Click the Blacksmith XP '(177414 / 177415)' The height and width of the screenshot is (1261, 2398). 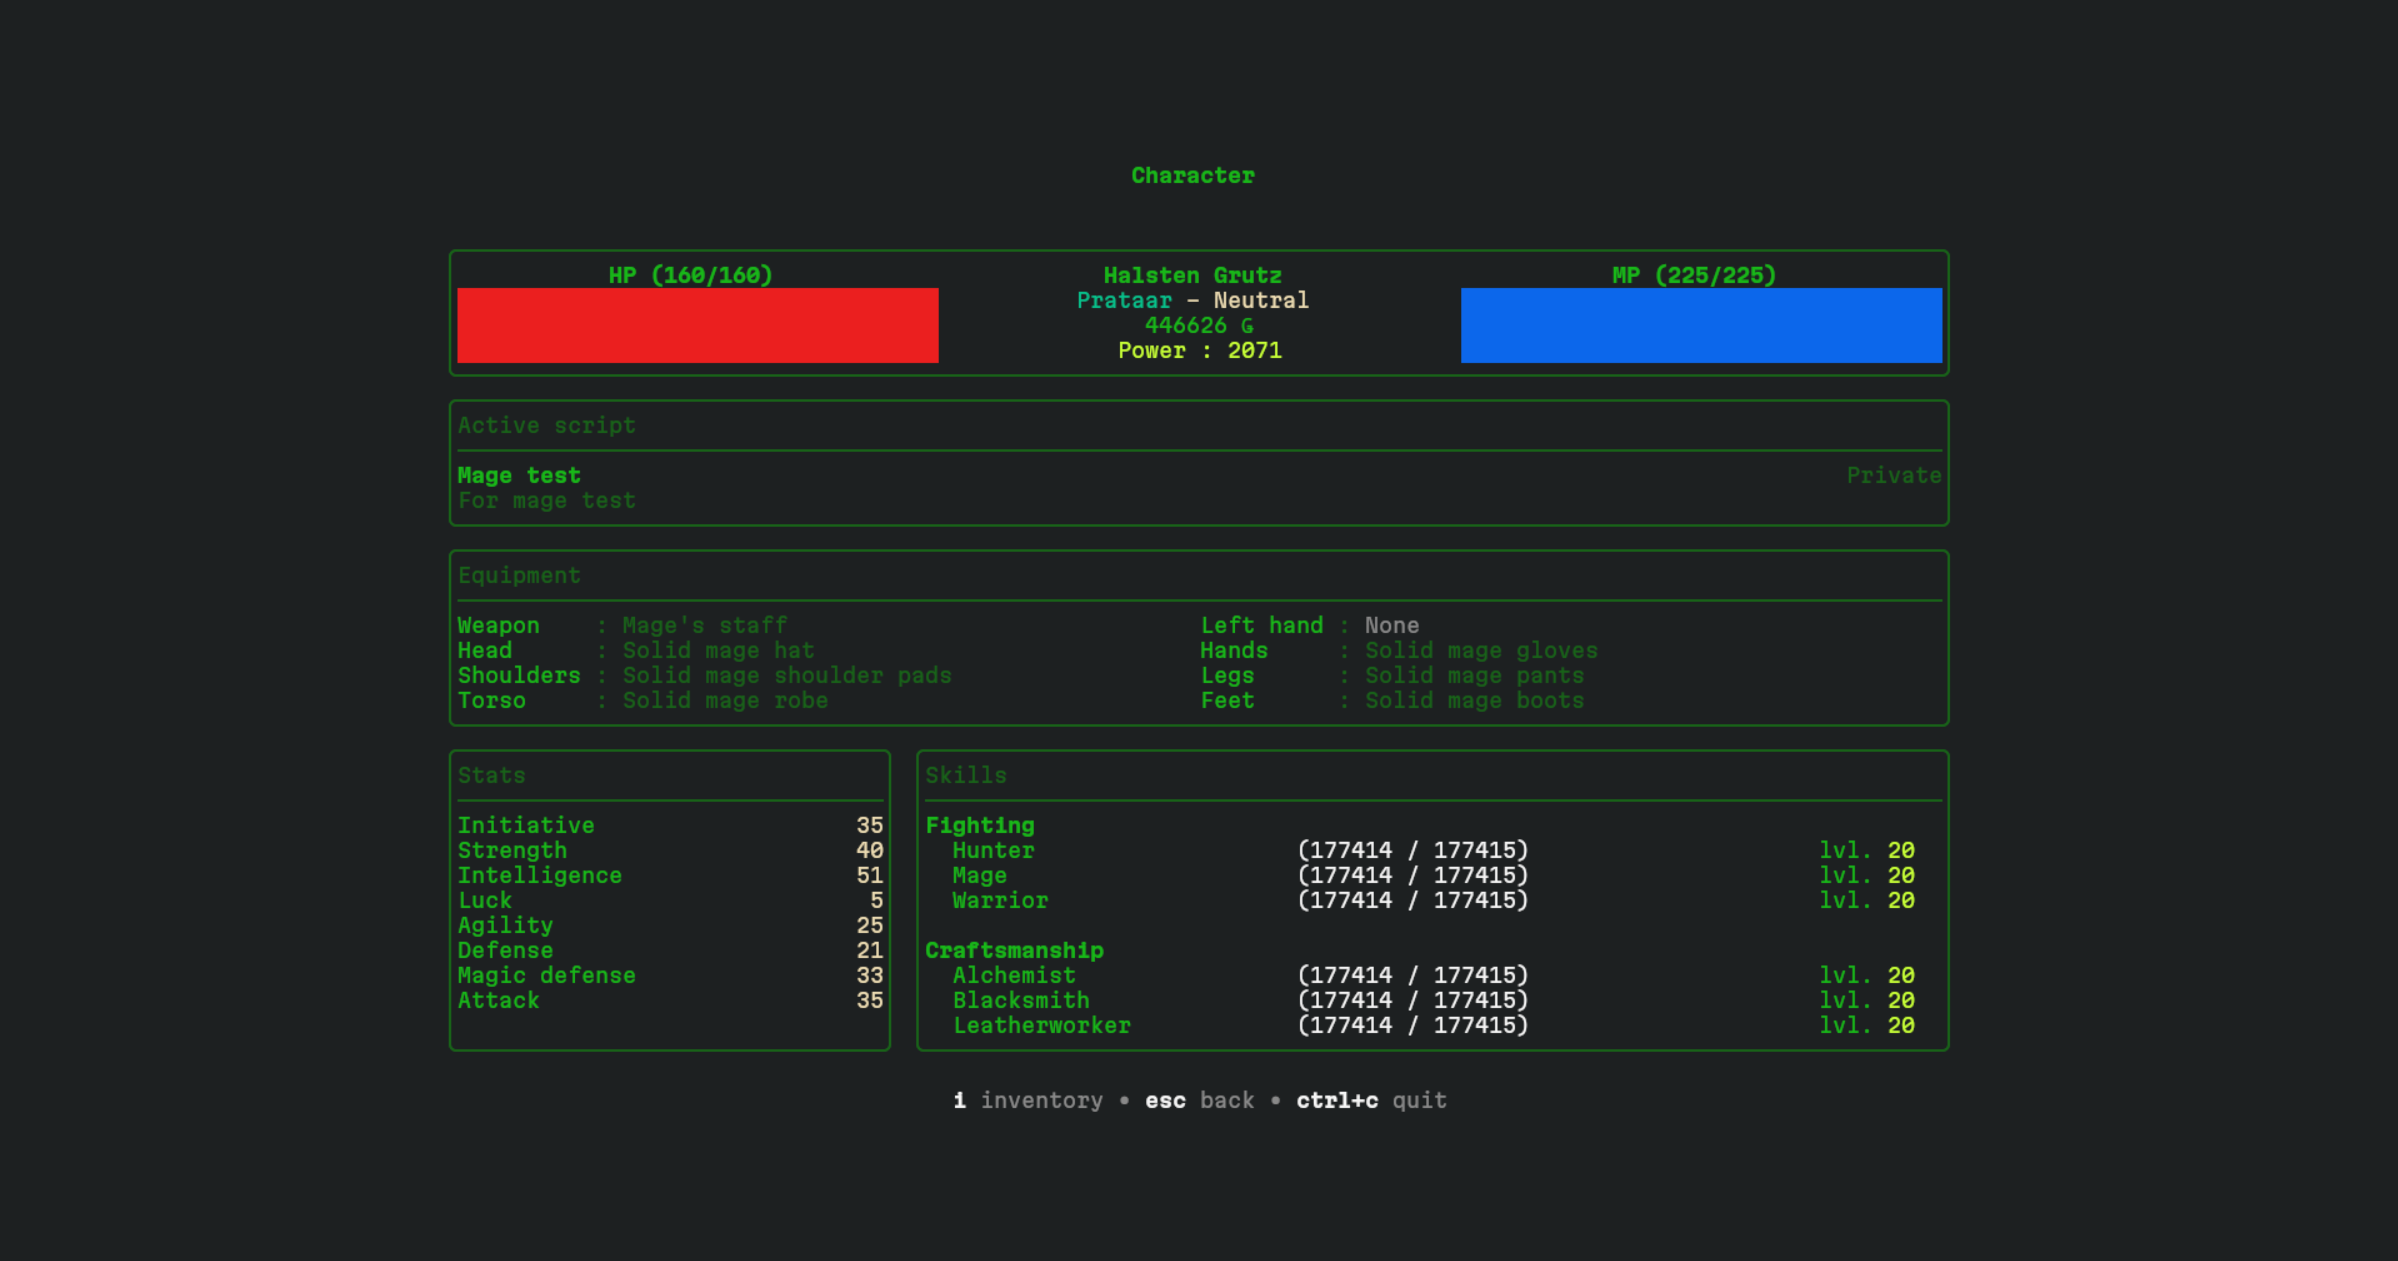tap(1413, 1000)
